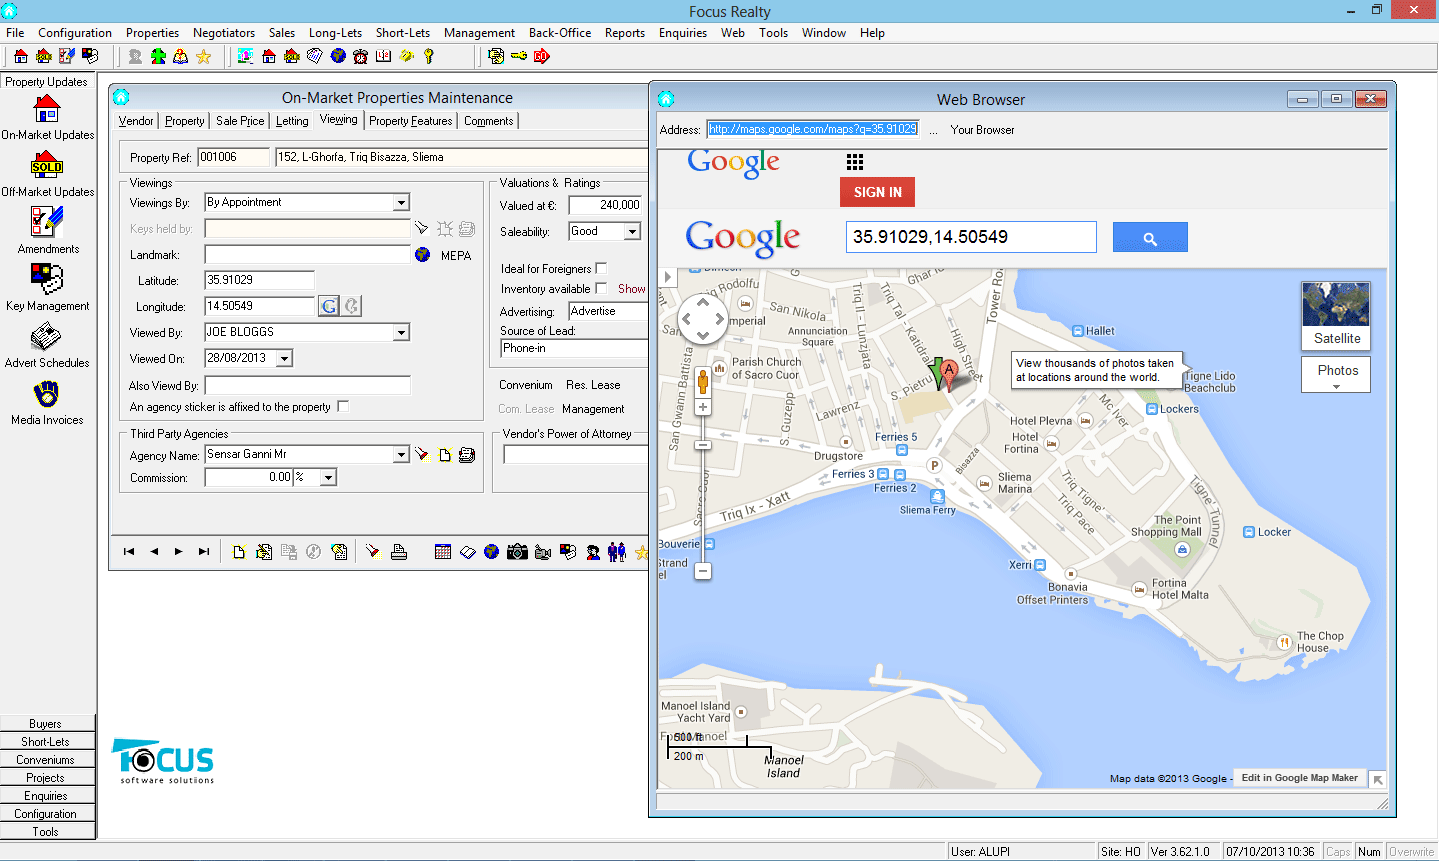1439x861 pixels.
Task: Open the Back-Office menu
Action: 560,33
